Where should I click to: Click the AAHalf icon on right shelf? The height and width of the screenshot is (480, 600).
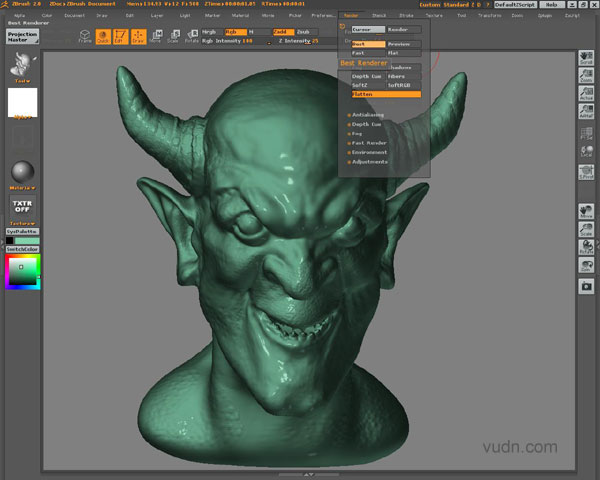pyautogui.click(x=586, y=111)
